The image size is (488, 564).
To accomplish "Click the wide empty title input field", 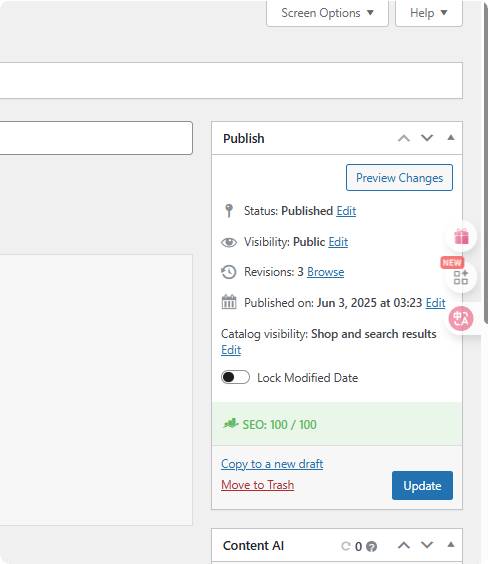I will coord(231,80).
